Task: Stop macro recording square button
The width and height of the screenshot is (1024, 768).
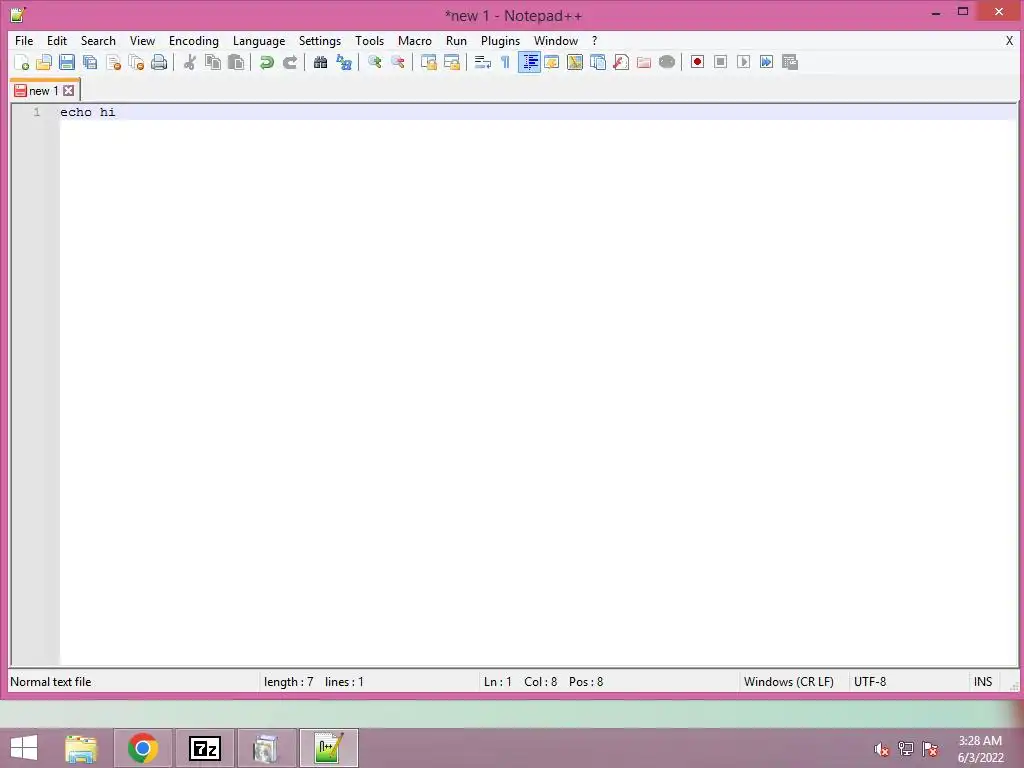Action: coord(720,62)
